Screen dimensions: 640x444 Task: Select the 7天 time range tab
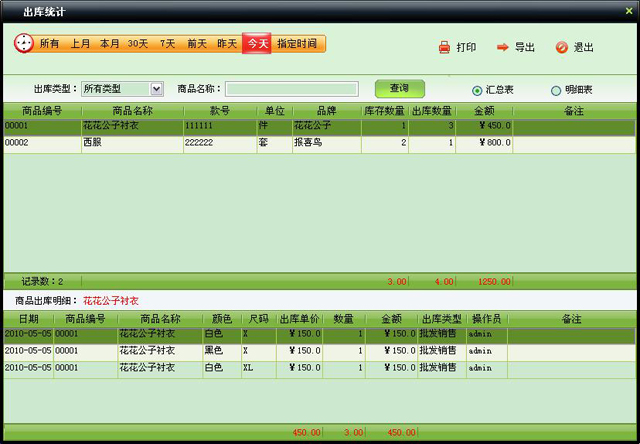(x=167, y=44)
